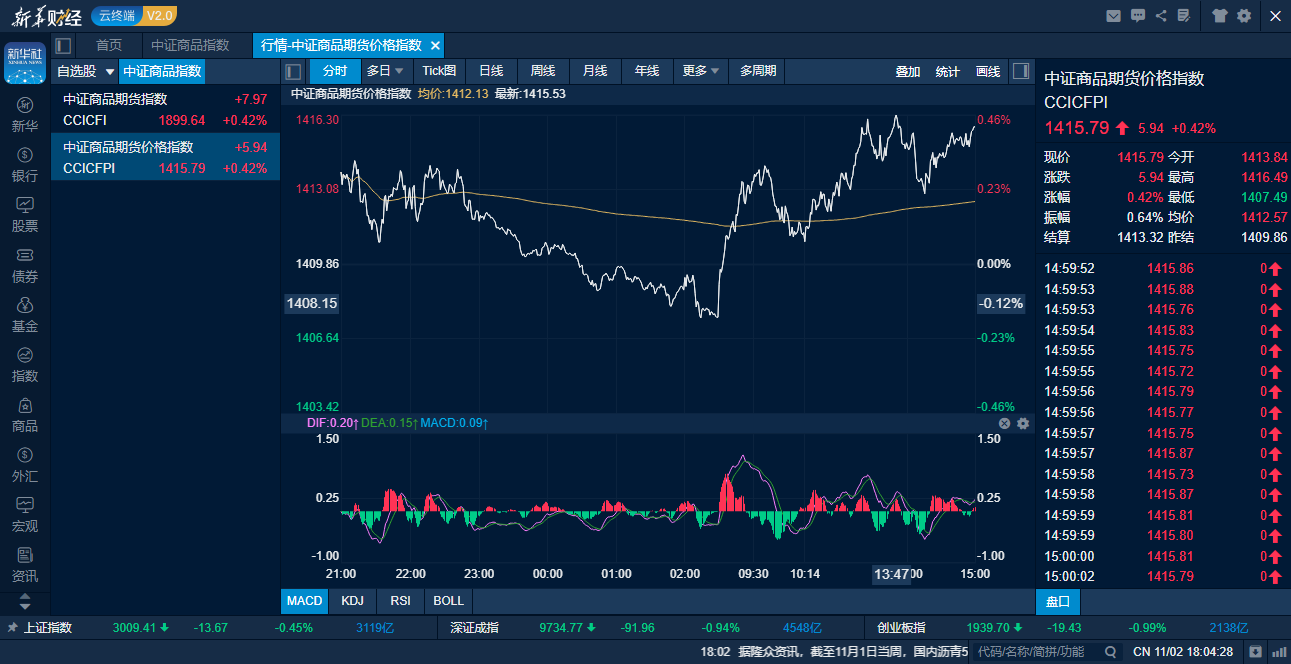Go to 外汇 (forex) sidebar section
The image size is (1291, 664).
25,464
